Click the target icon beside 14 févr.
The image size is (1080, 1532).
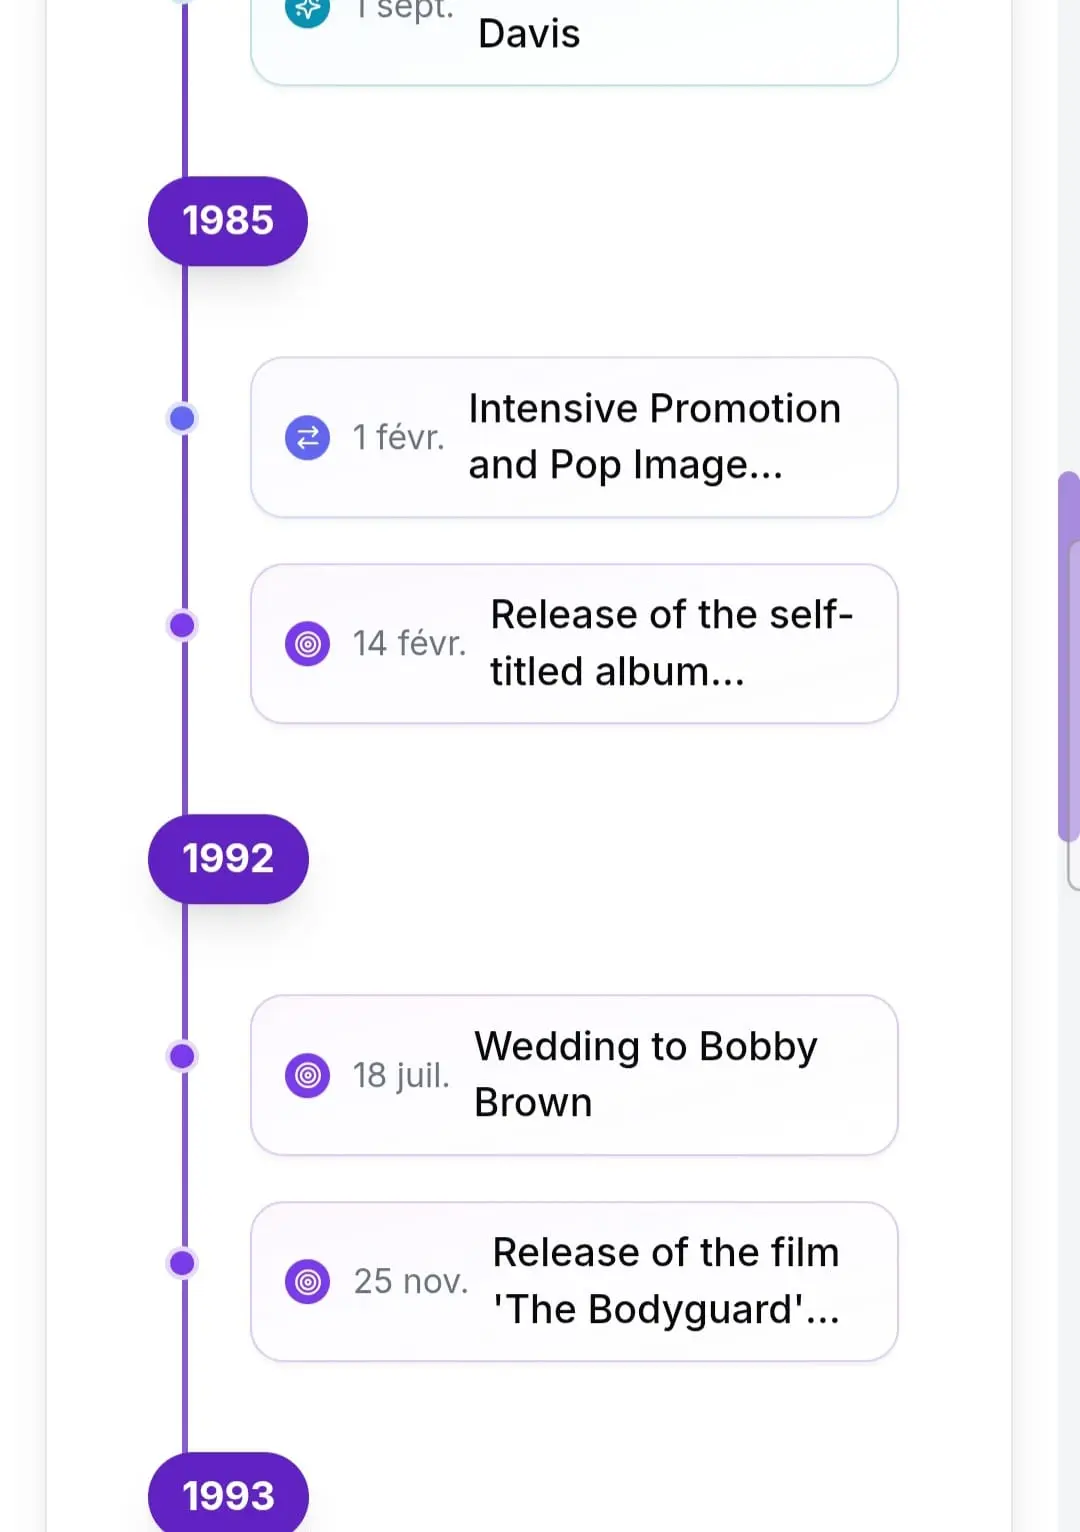(308, 643)
